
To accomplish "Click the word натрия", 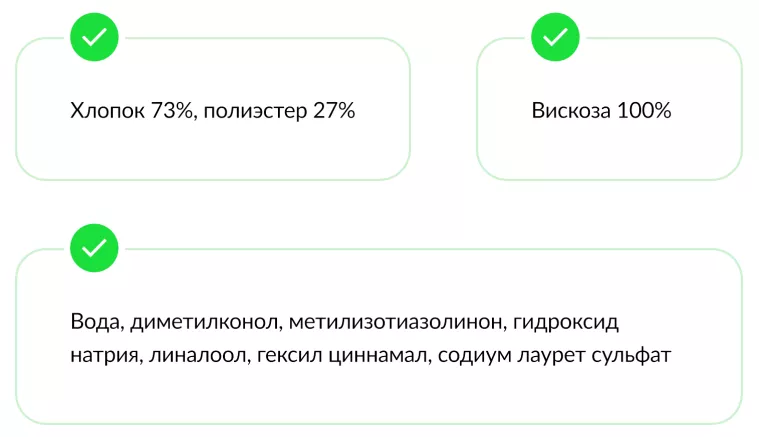I will (x=101, y=355).
